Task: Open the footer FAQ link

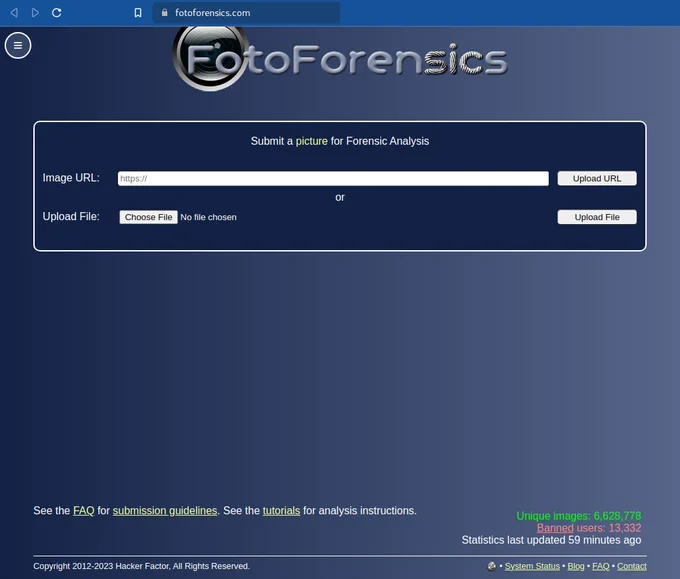Action: [601, 566]
